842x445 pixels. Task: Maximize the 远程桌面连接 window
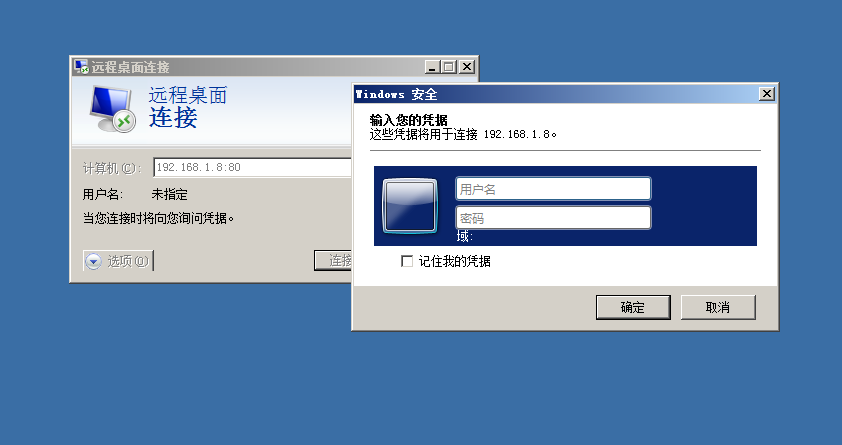[449, 67]
